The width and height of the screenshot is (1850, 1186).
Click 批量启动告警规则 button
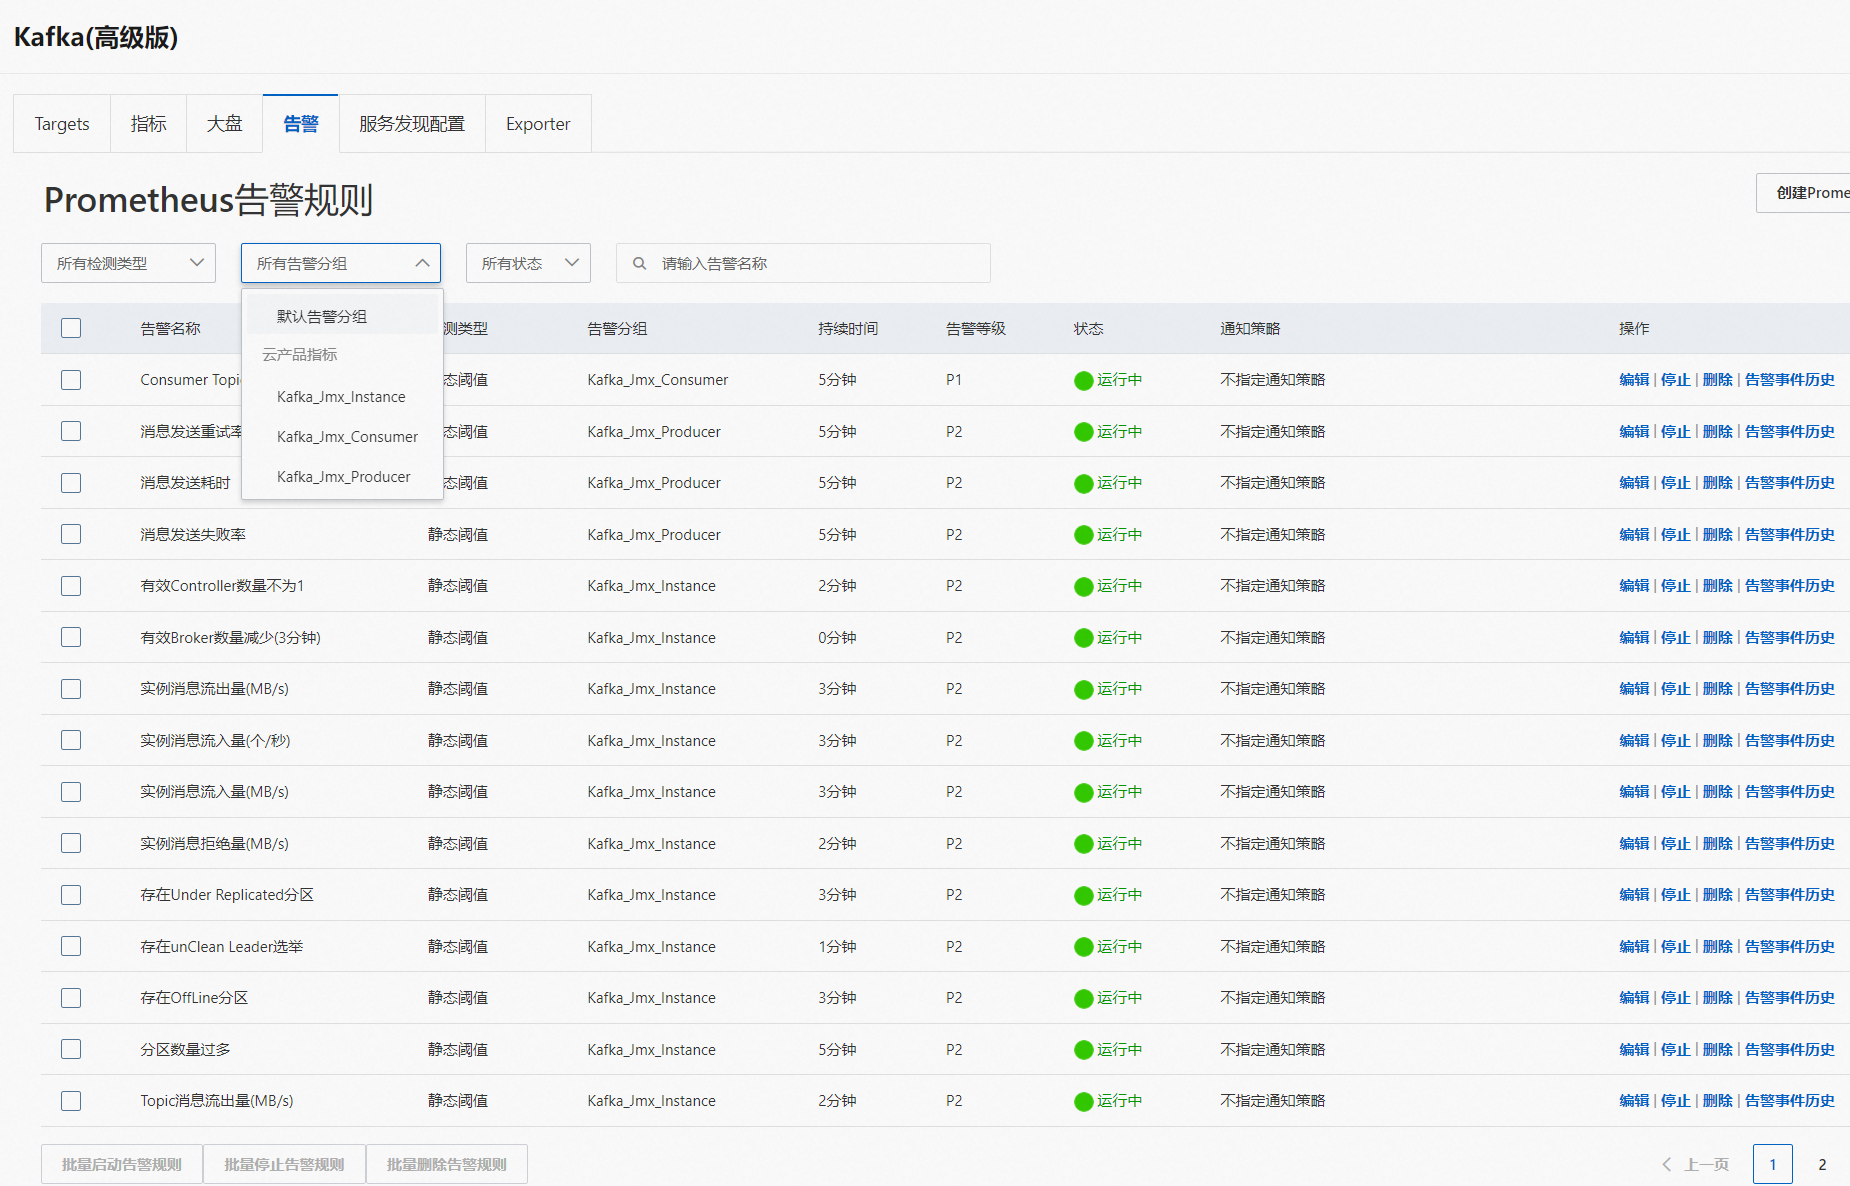[122, 1164]
